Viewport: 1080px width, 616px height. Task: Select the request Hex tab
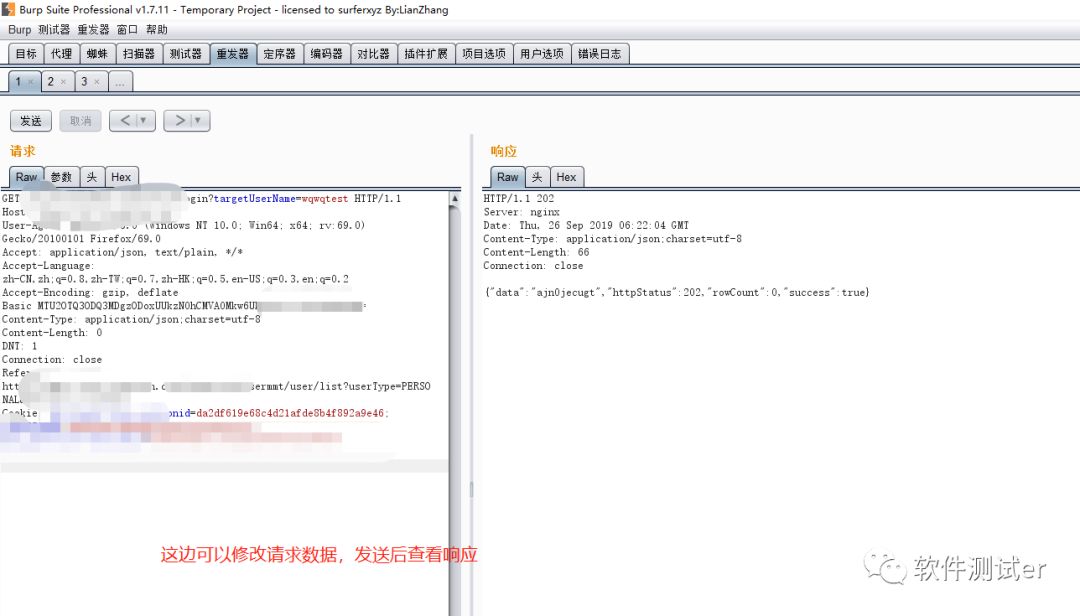tap(121, 177)
